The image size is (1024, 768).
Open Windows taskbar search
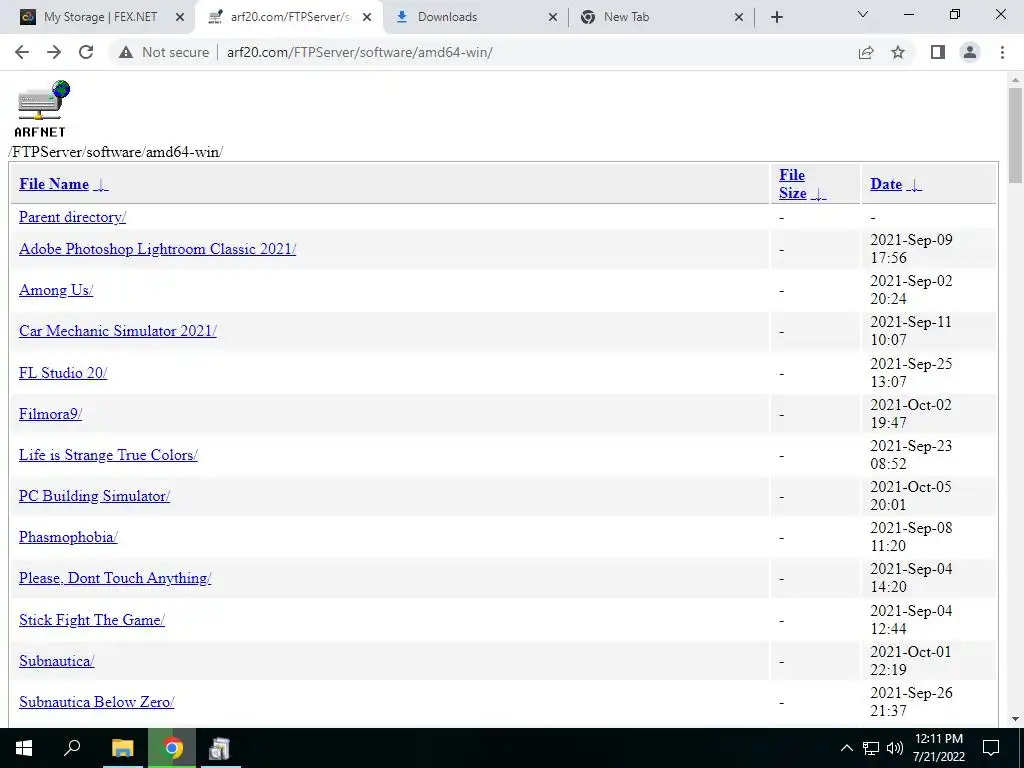tap(72, 748)
